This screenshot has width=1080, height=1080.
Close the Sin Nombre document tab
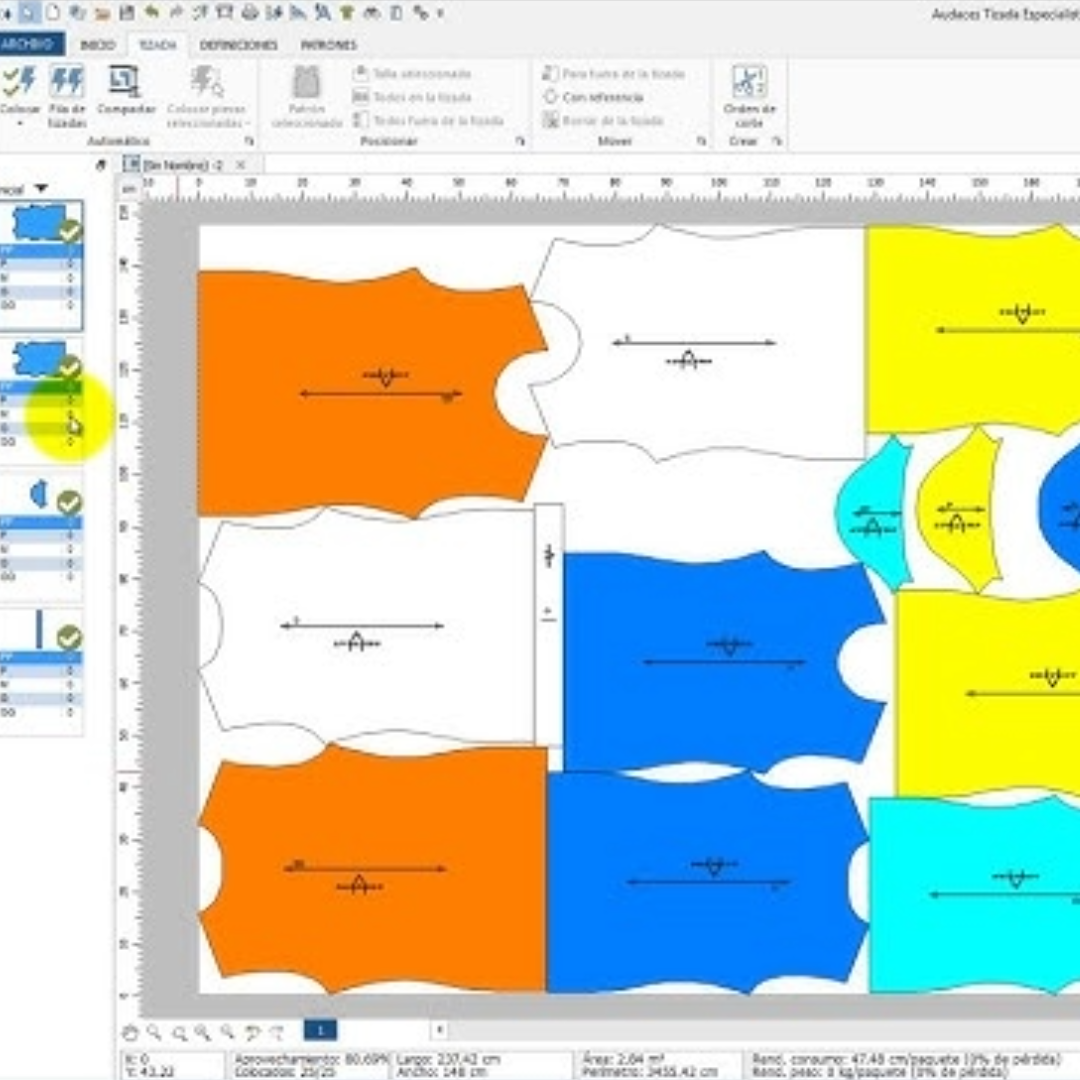[240, 164]
